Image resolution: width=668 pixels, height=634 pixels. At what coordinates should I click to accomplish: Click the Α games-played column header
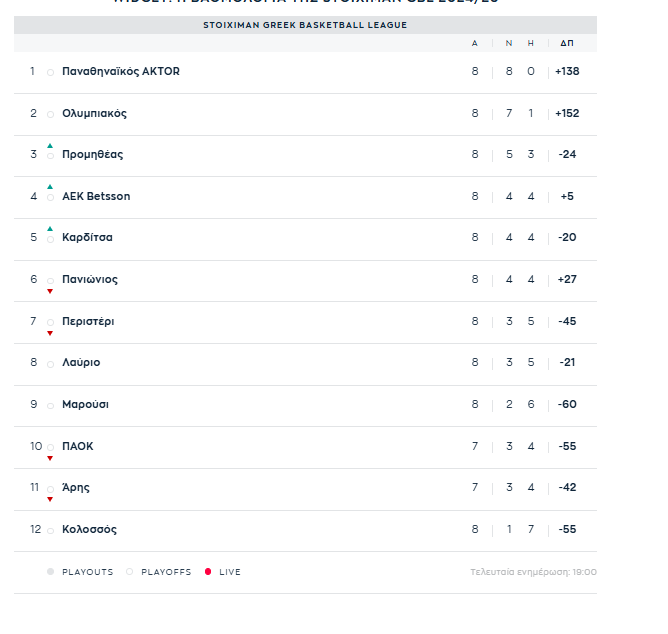pyautogui.click(x=475, y=43)
